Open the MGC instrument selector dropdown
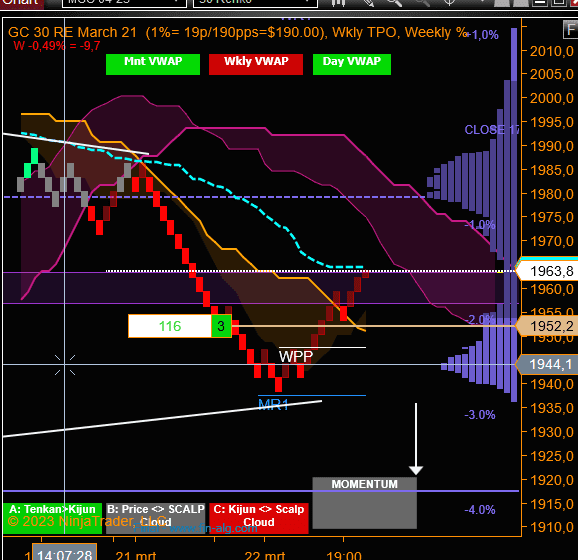This screenshot has height=560, width=578. point(124,3)
